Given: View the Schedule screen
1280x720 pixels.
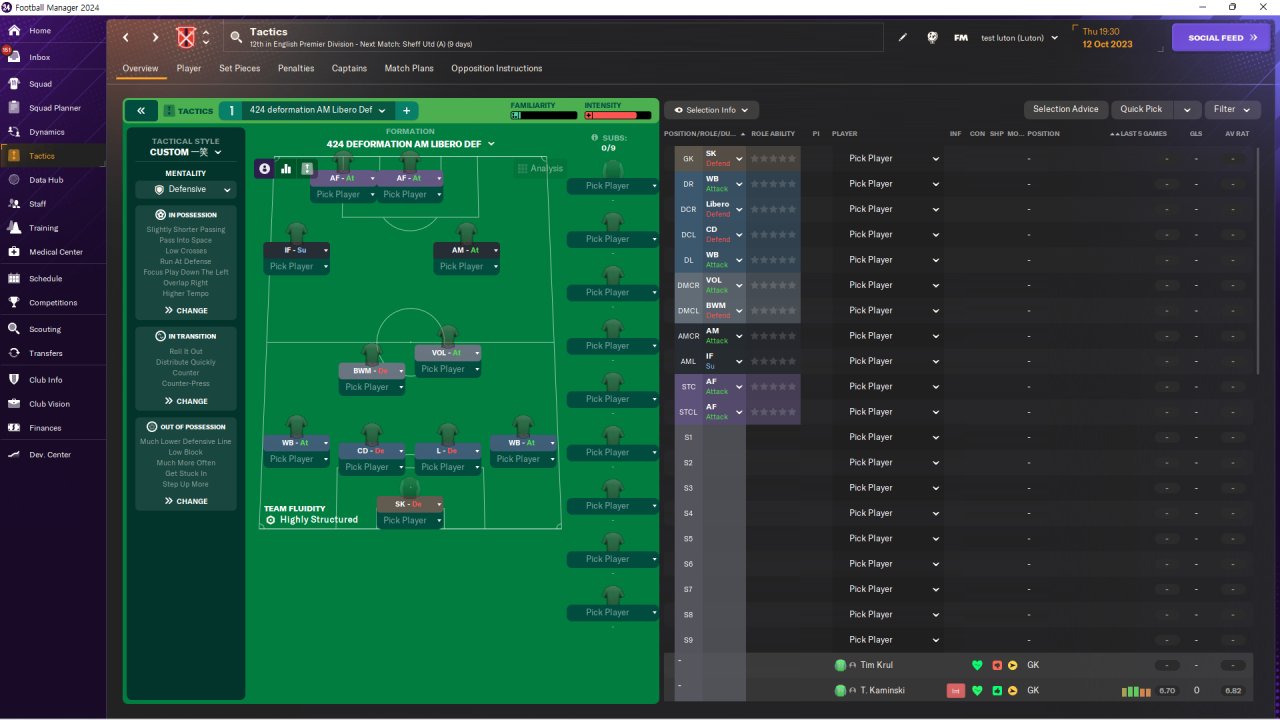Looking at the screenshot, I should (x=45, y=279).
